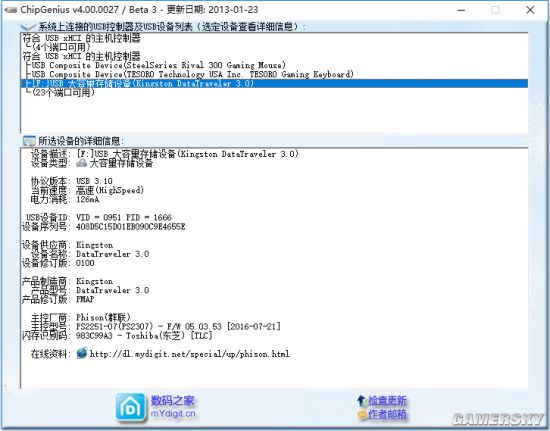Open the mydigit.net phison.html link
This screenshot has height=431, width=550.
click(x=190, y=353)
